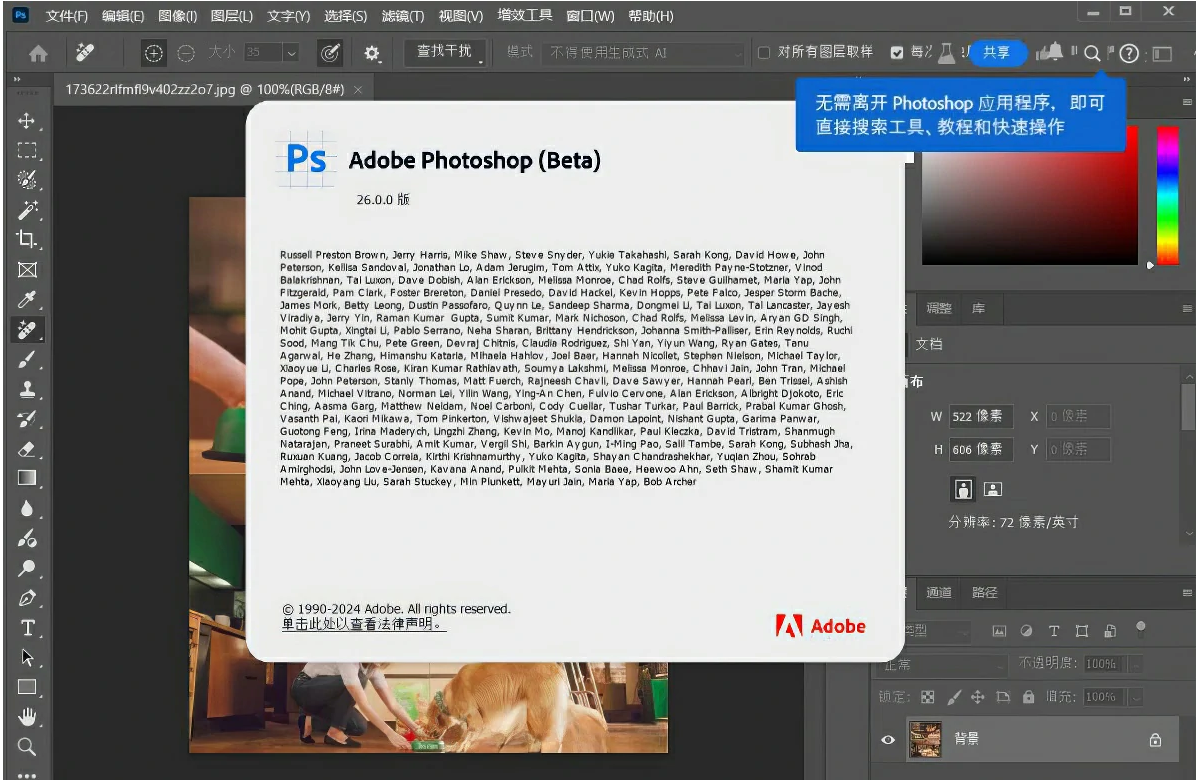Select the Hand tool
Image resolution: width=1196 pixels, height=780 pixels.
[27, 717]
